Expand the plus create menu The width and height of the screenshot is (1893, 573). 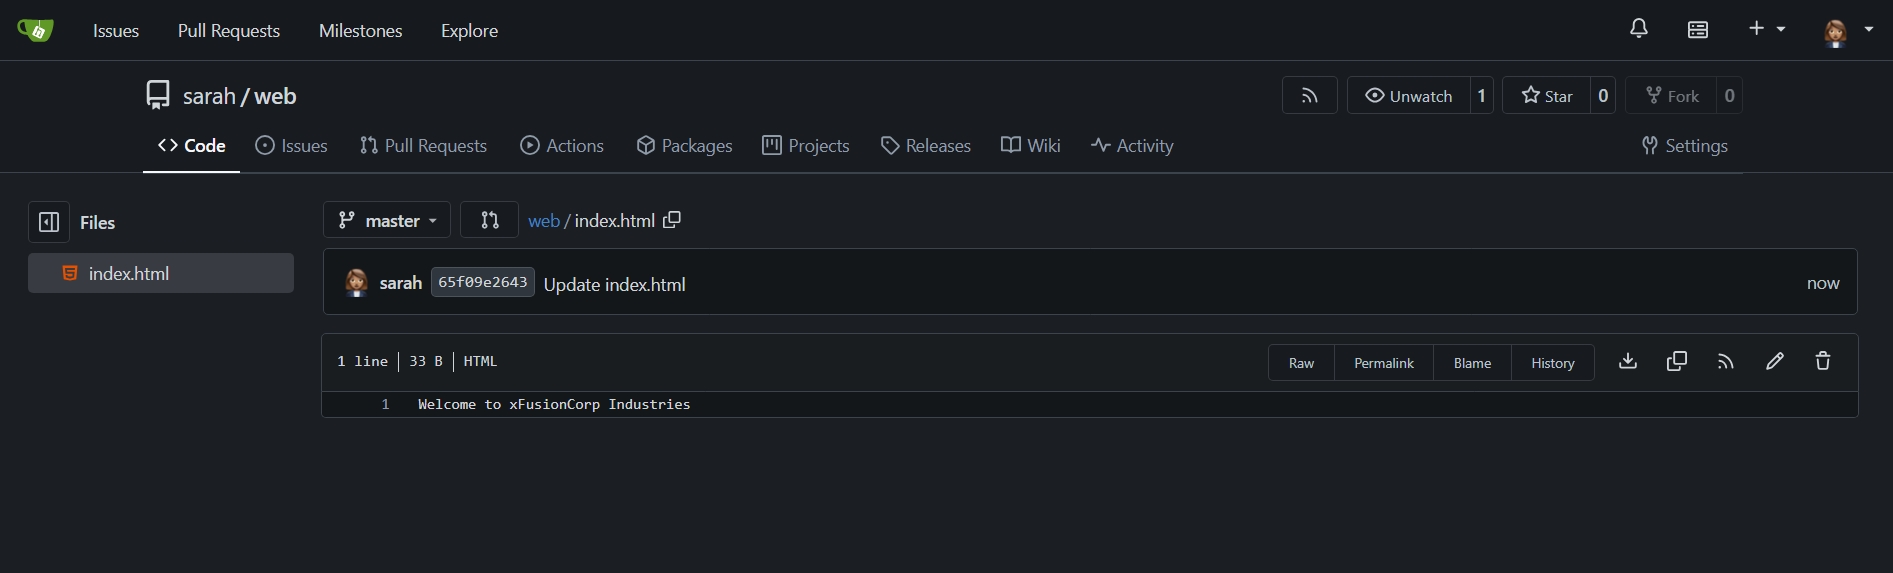(x=1766, y=29)
